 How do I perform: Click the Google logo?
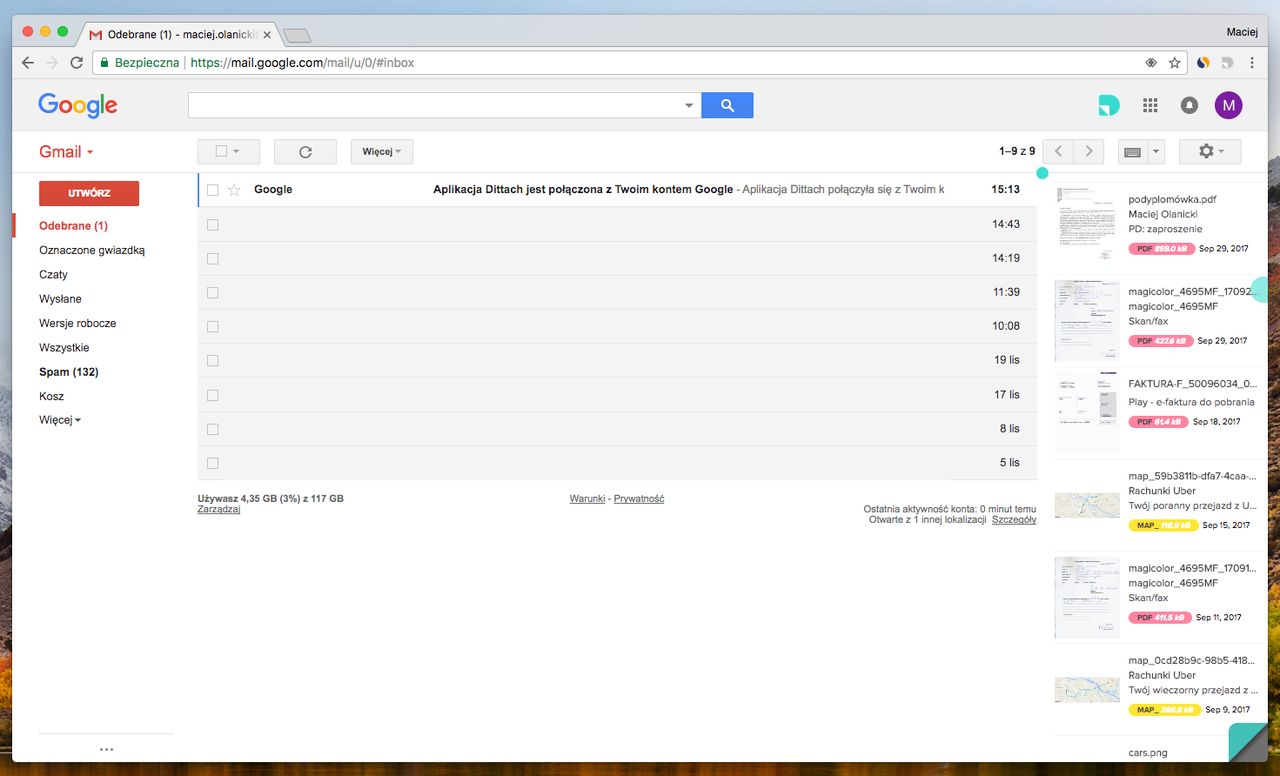pos(78,105)
